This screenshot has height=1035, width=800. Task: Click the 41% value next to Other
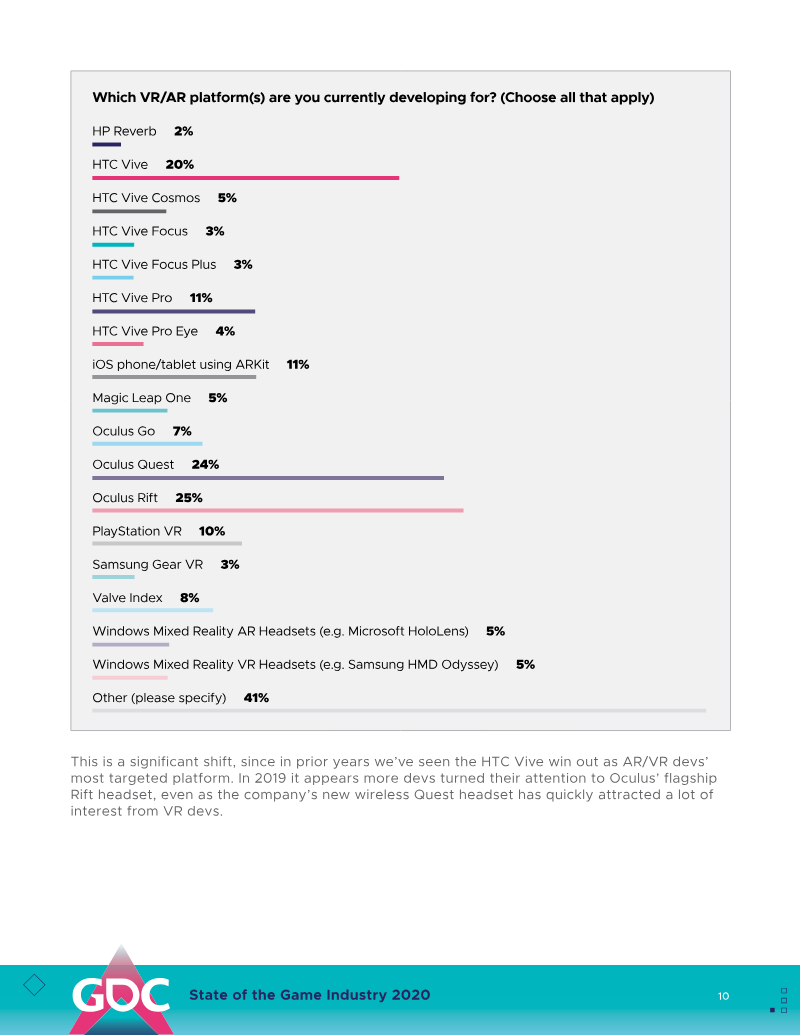point(256,698)
